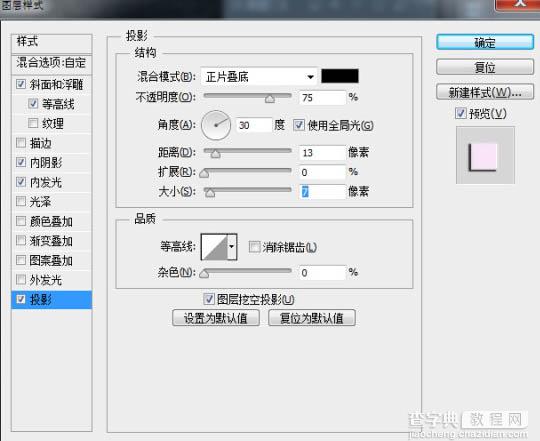Click the 等高线 contour thumbnail
540x441 pixels.
(214, 246)
